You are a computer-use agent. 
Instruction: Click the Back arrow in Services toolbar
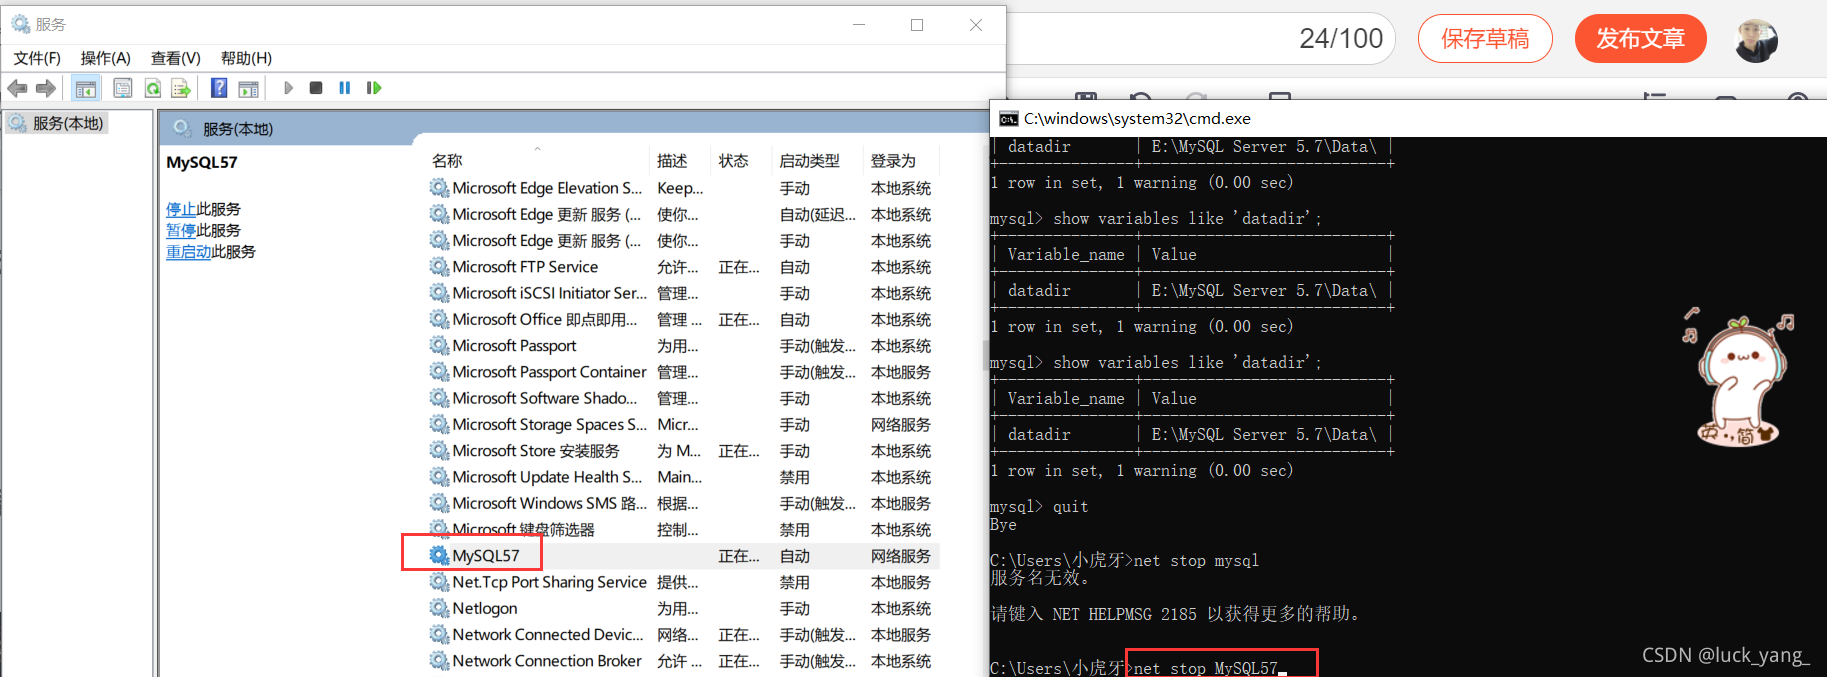tap(17, 88)
